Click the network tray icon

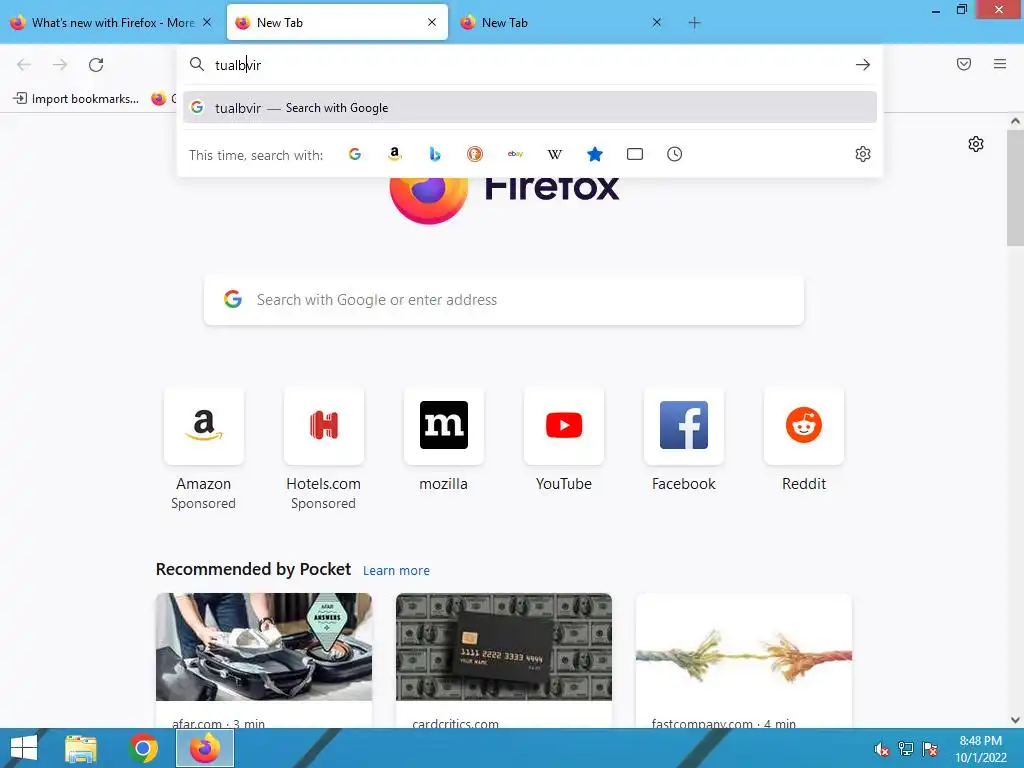point(906,749)
